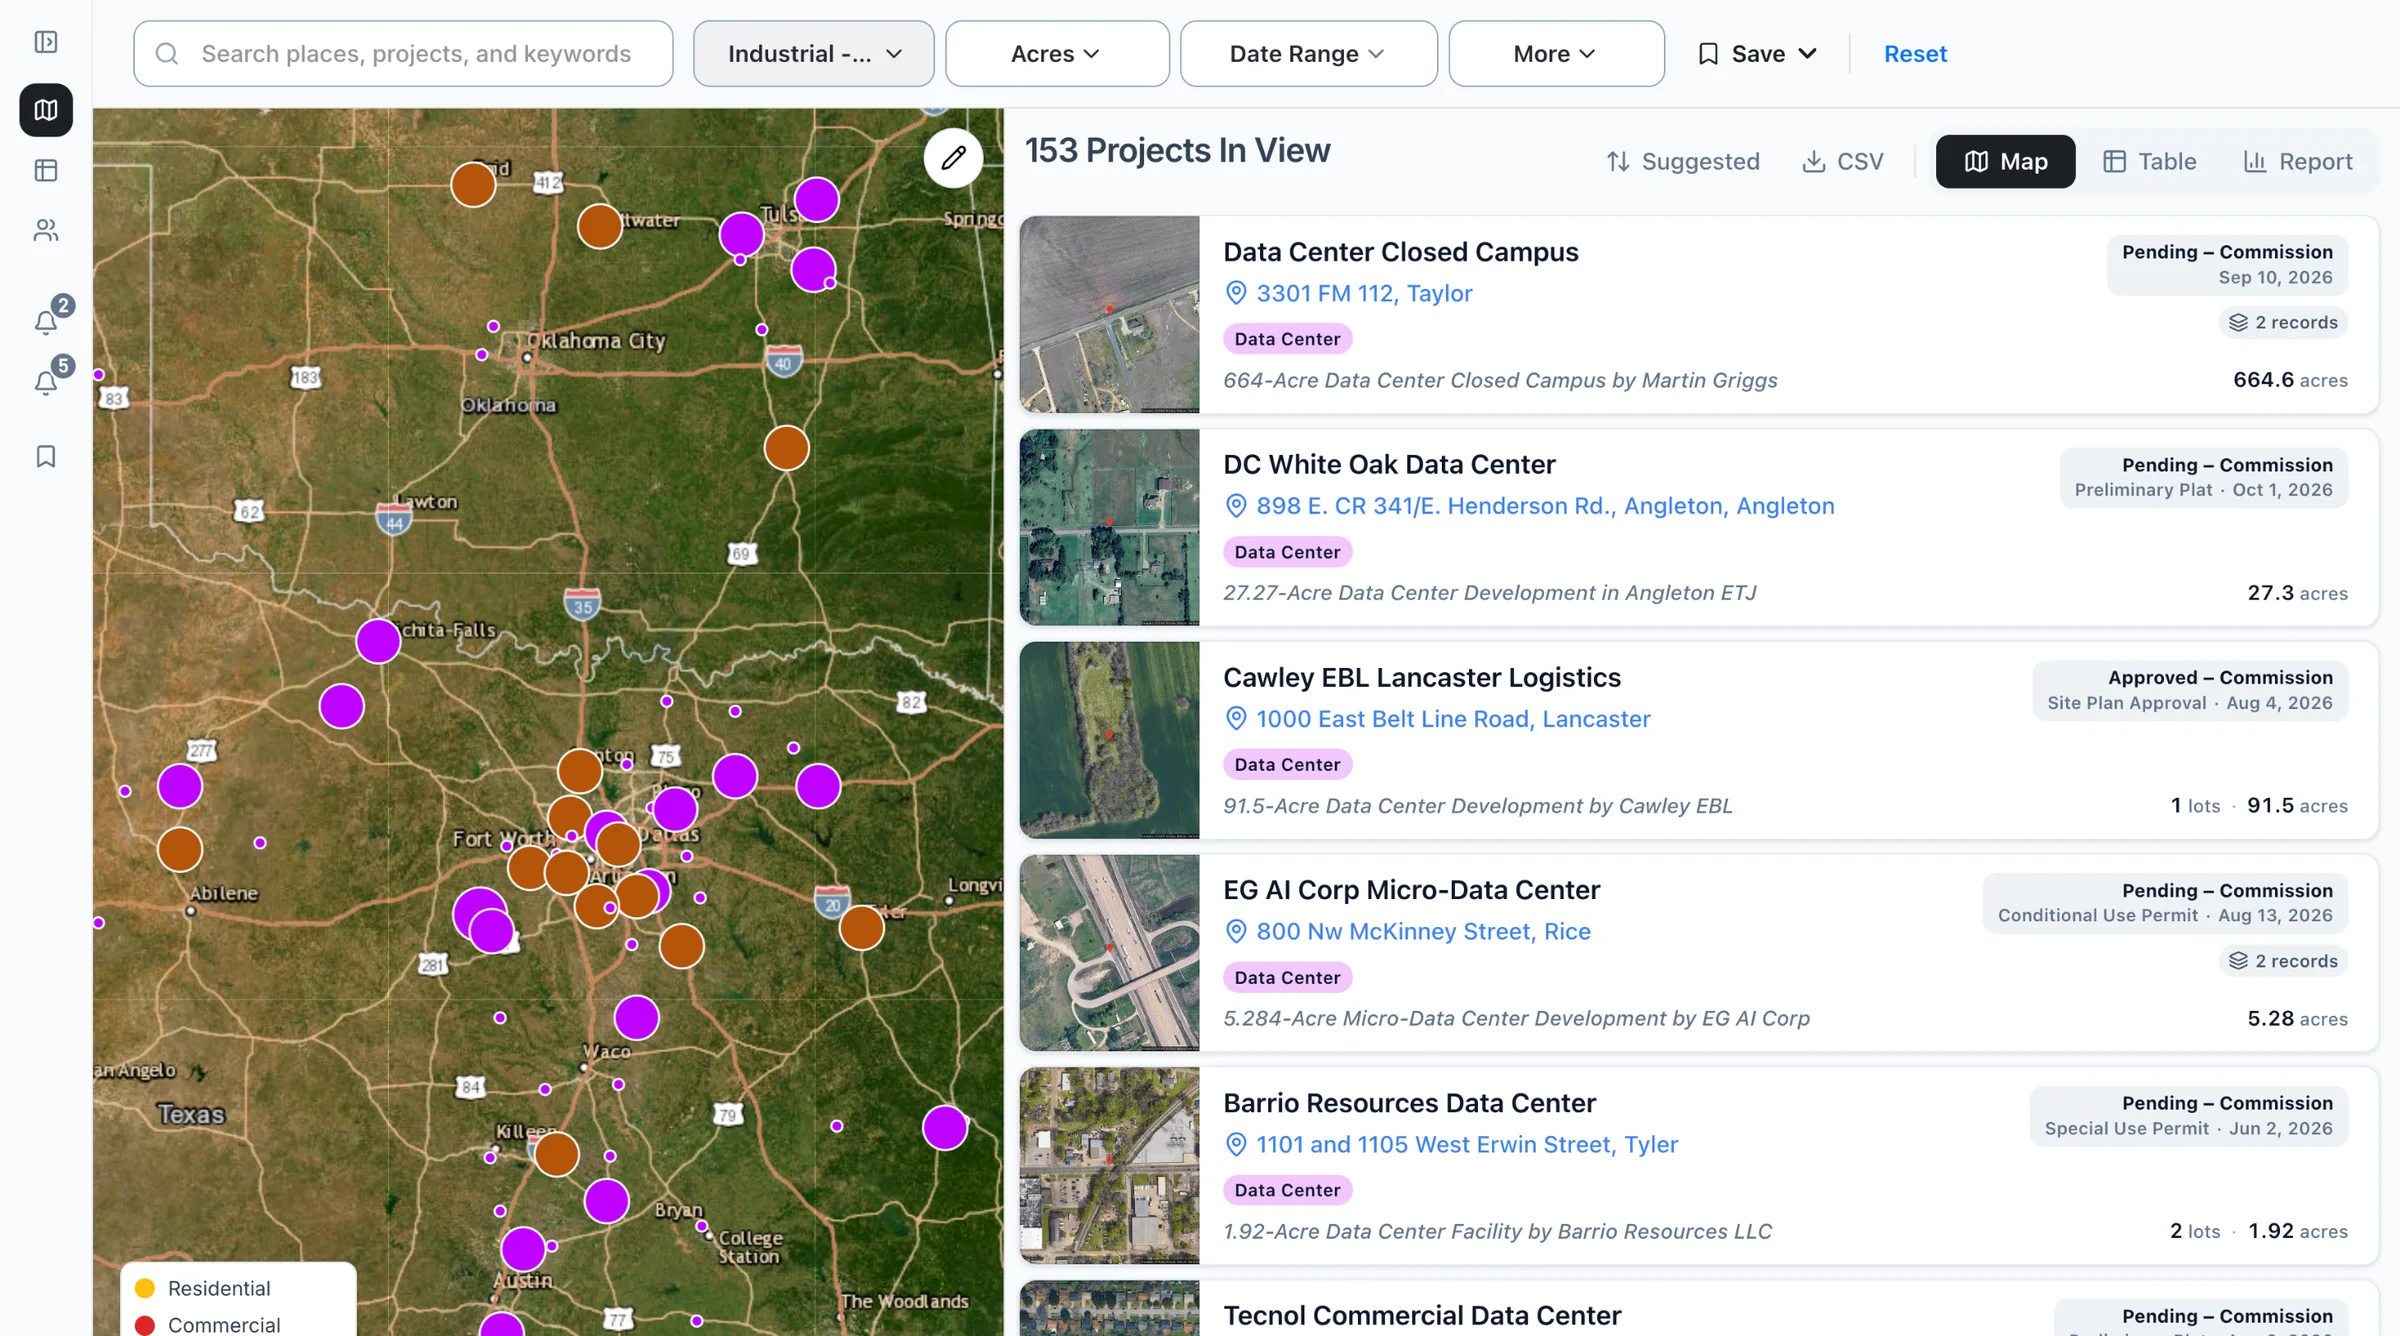2400x1336 pixels.
Task: Open DC White Oak Data Center thumbnail
Action: tap(1109, 528)
